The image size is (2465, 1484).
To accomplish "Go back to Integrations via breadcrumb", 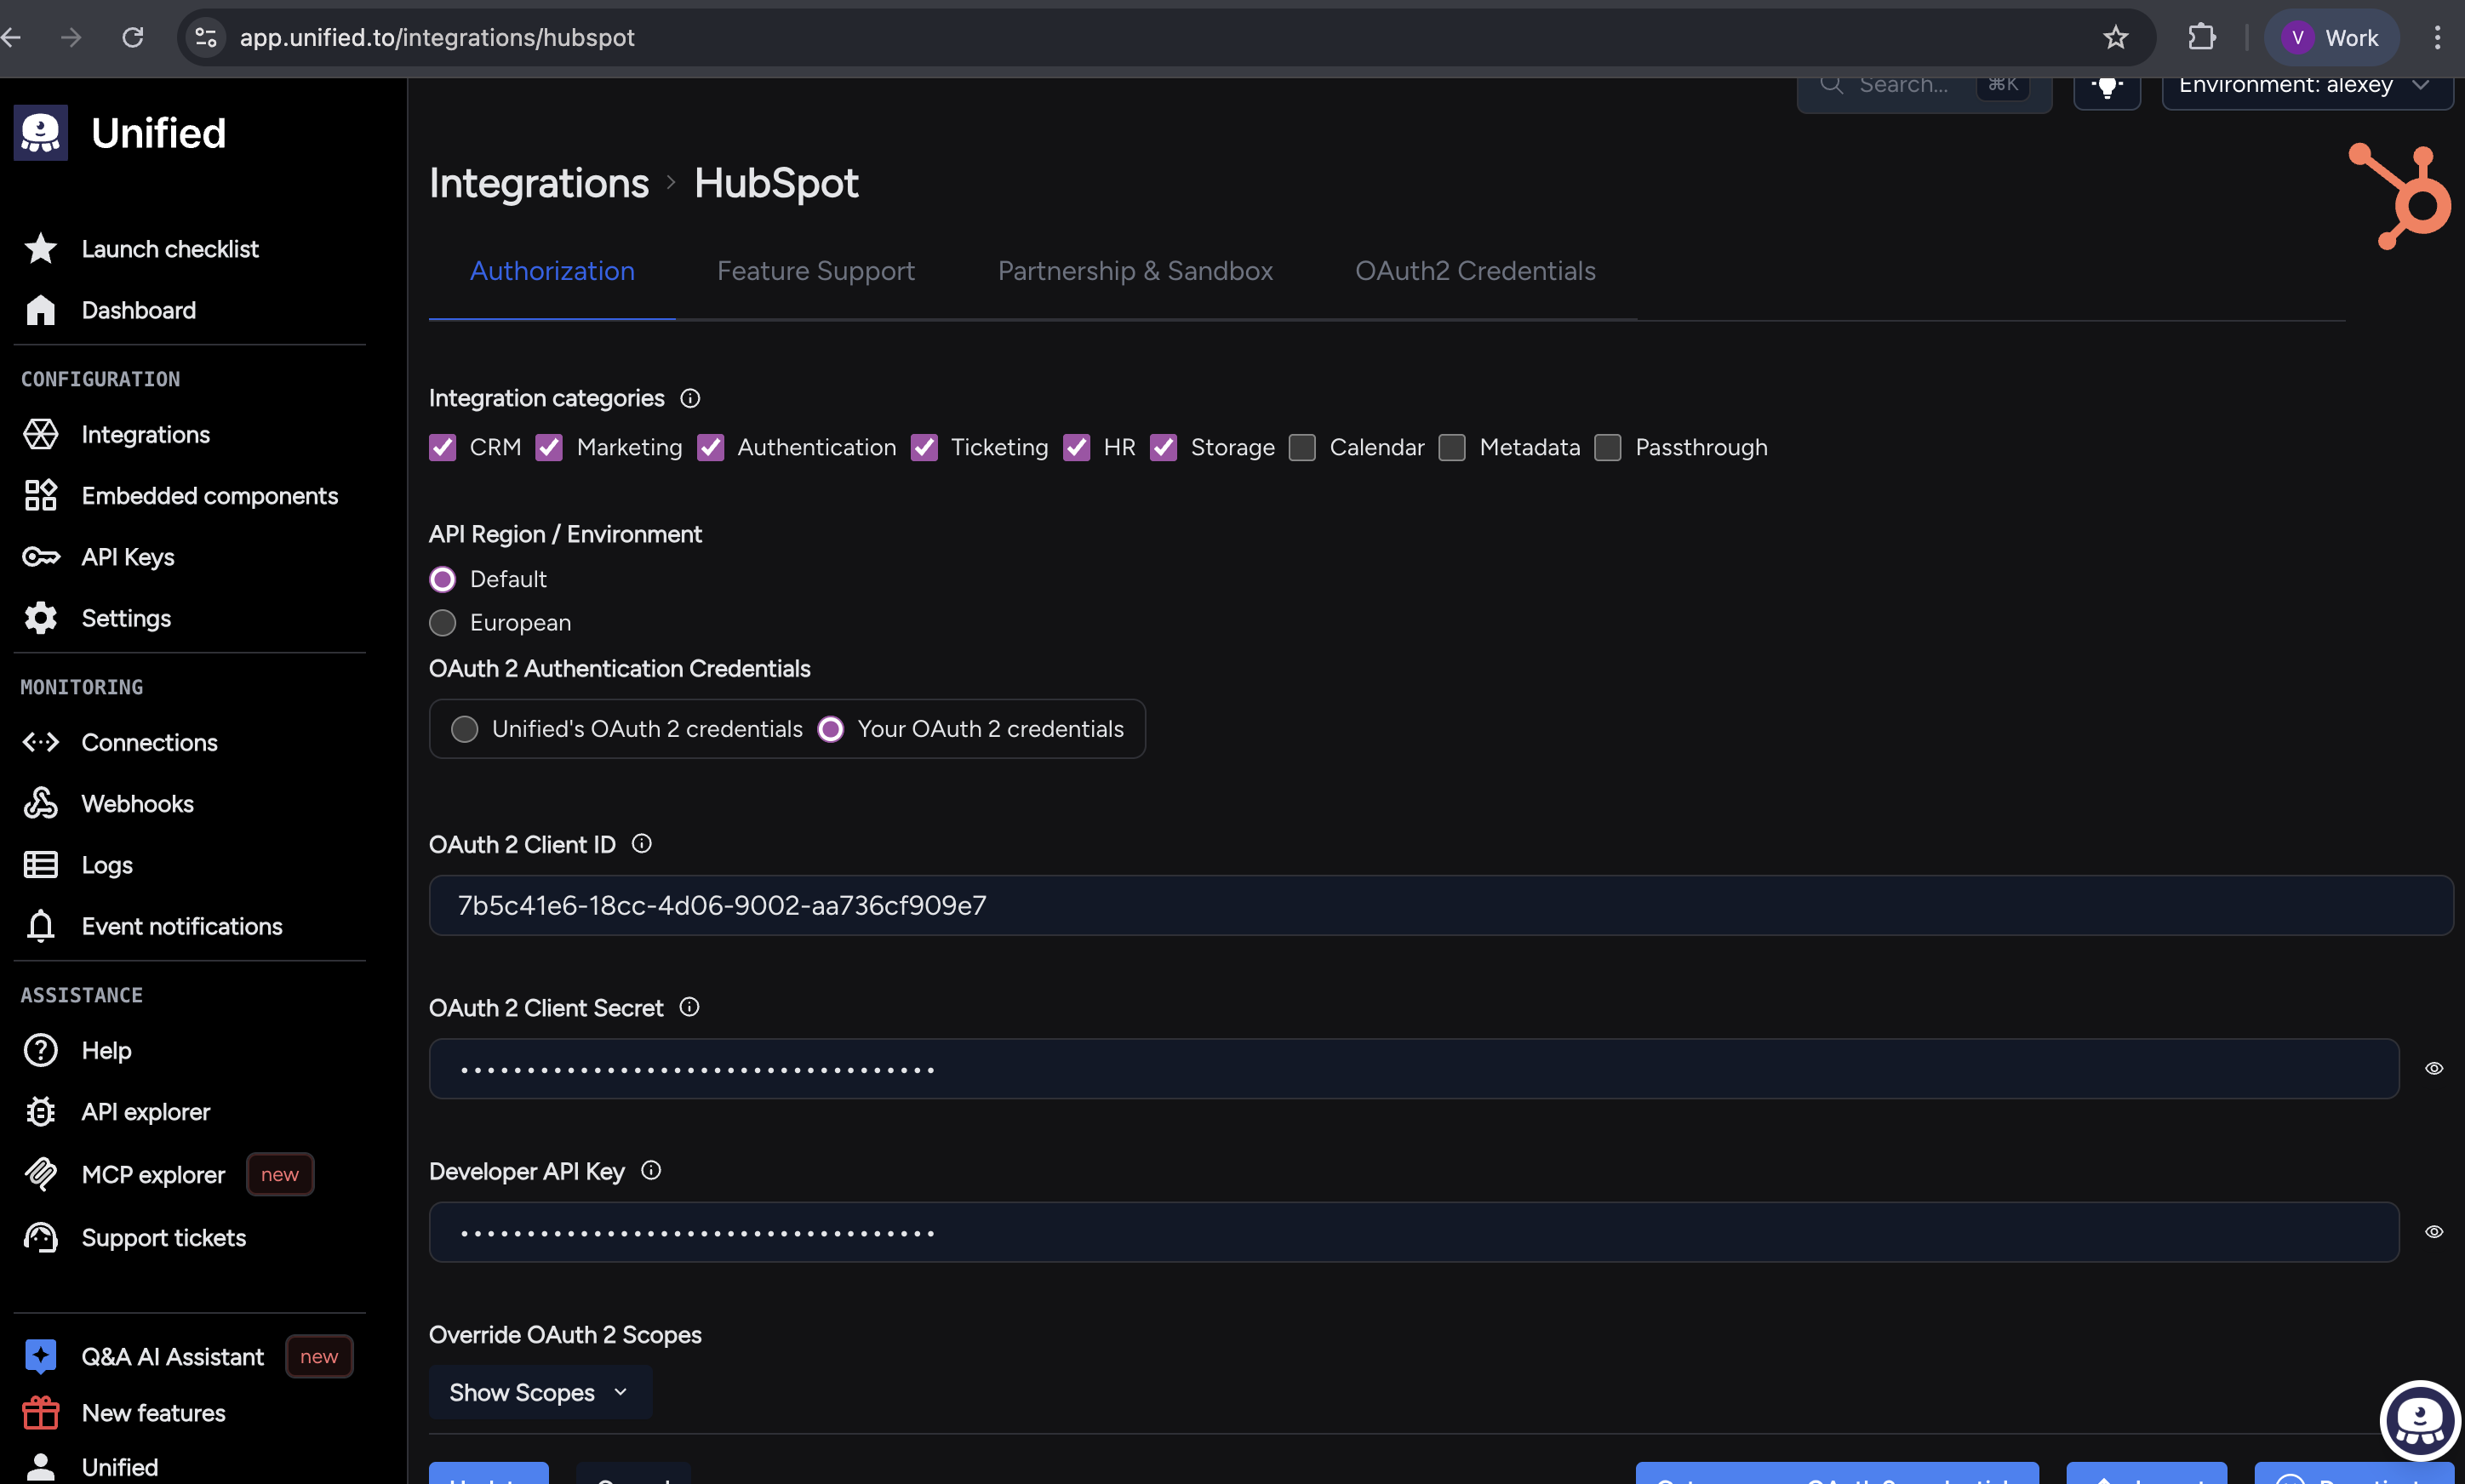I will [539, 183].
